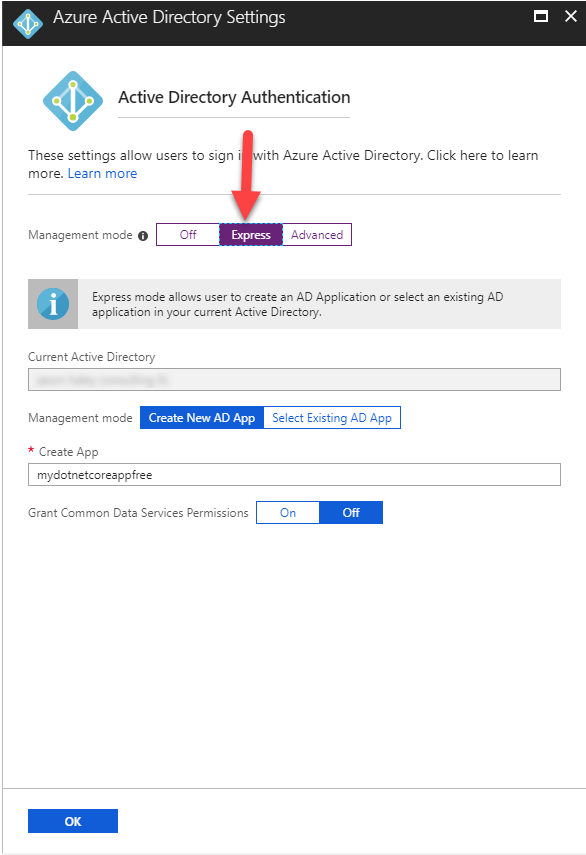Screen dimensions: 586x855
Task: Set Management mode to Off
Action: [x=188, y=234]
